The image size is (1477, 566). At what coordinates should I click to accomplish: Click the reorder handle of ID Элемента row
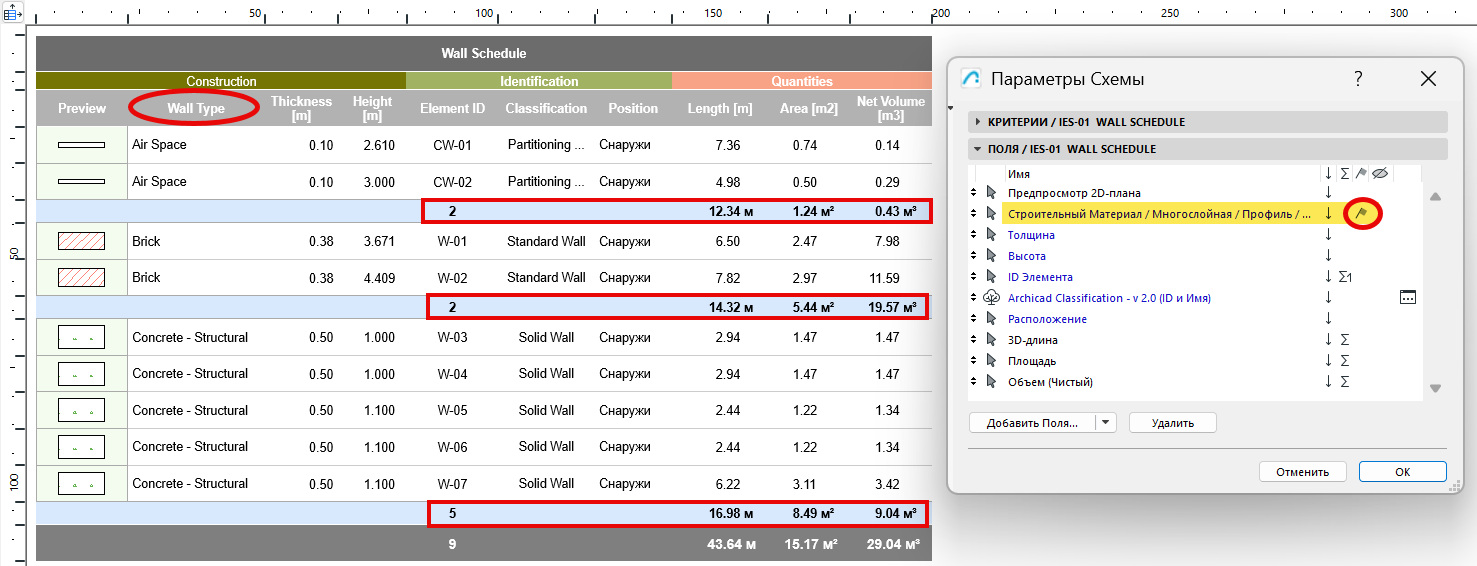point(973,277)
